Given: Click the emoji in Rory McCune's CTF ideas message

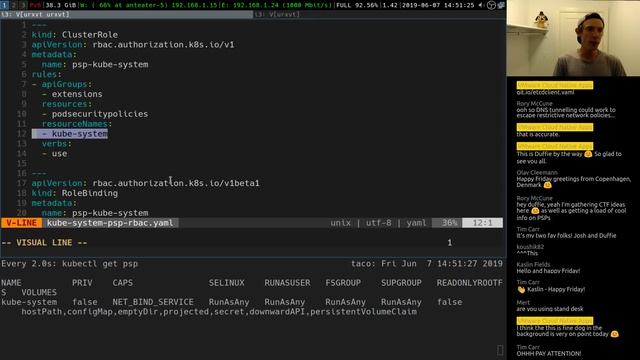Looking at the screenshot, I should pyautogui.click(x=535, y=211).
